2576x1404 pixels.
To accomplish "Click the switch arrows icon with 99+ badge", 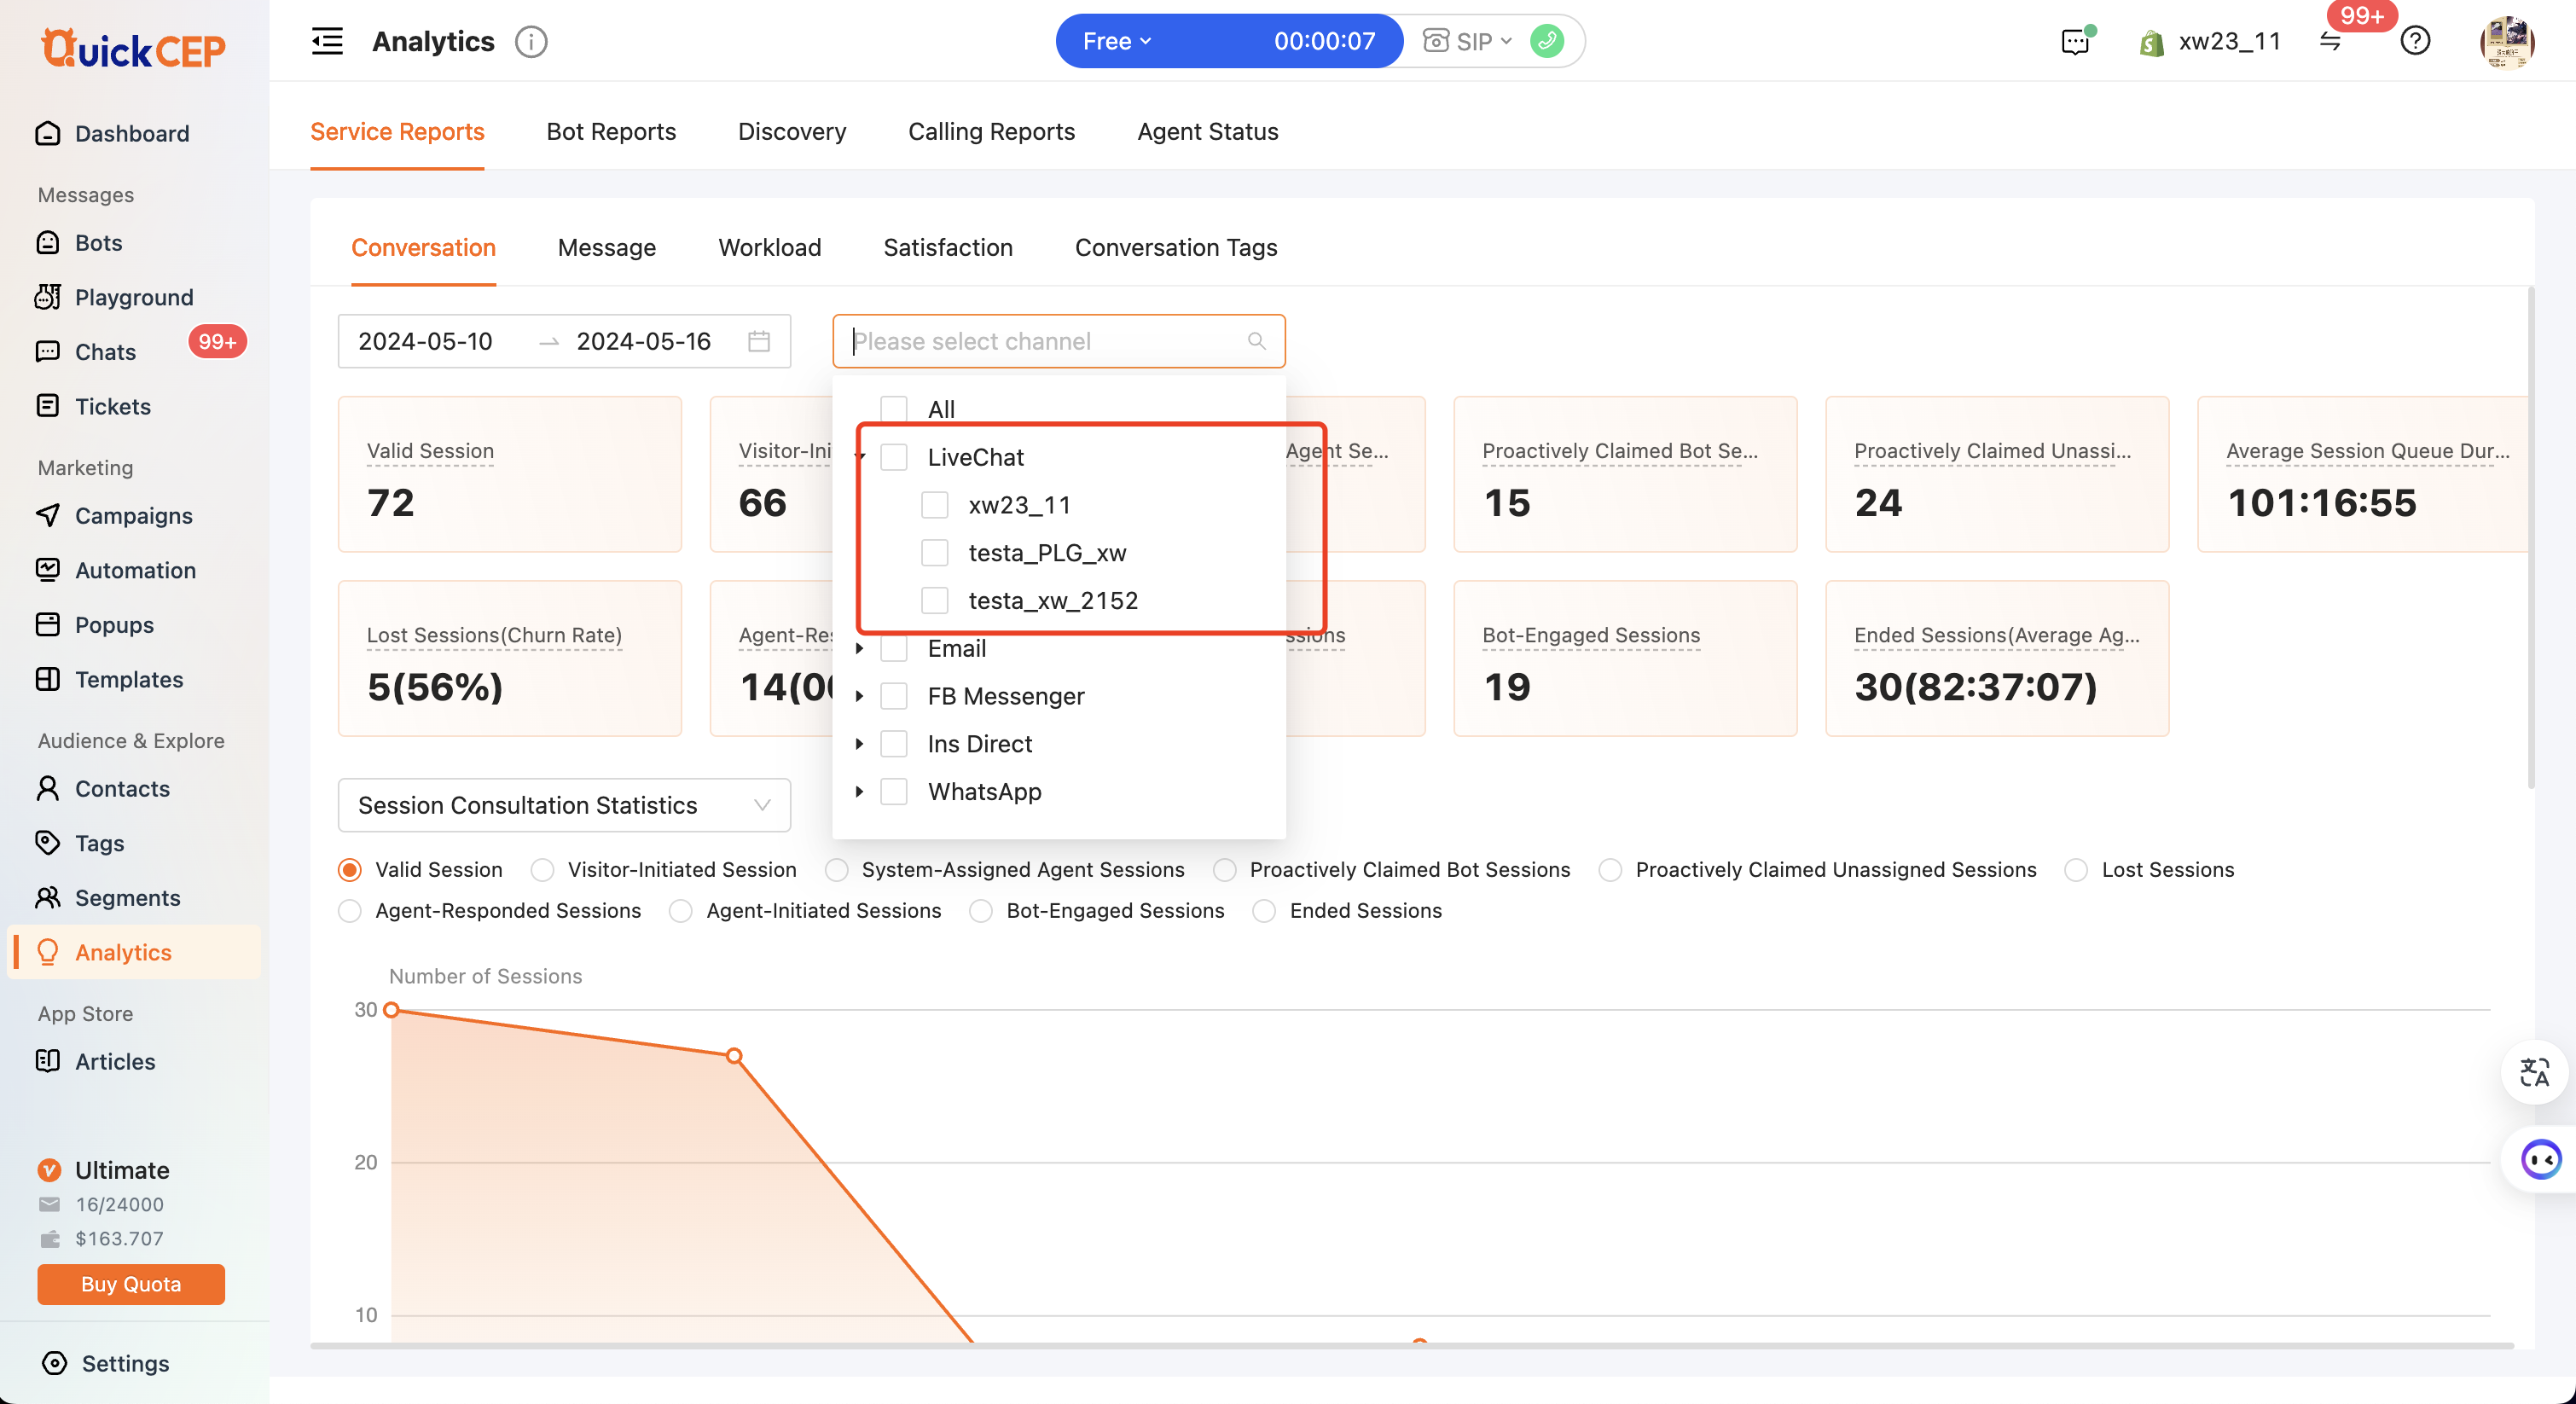I will point(2330,42).
